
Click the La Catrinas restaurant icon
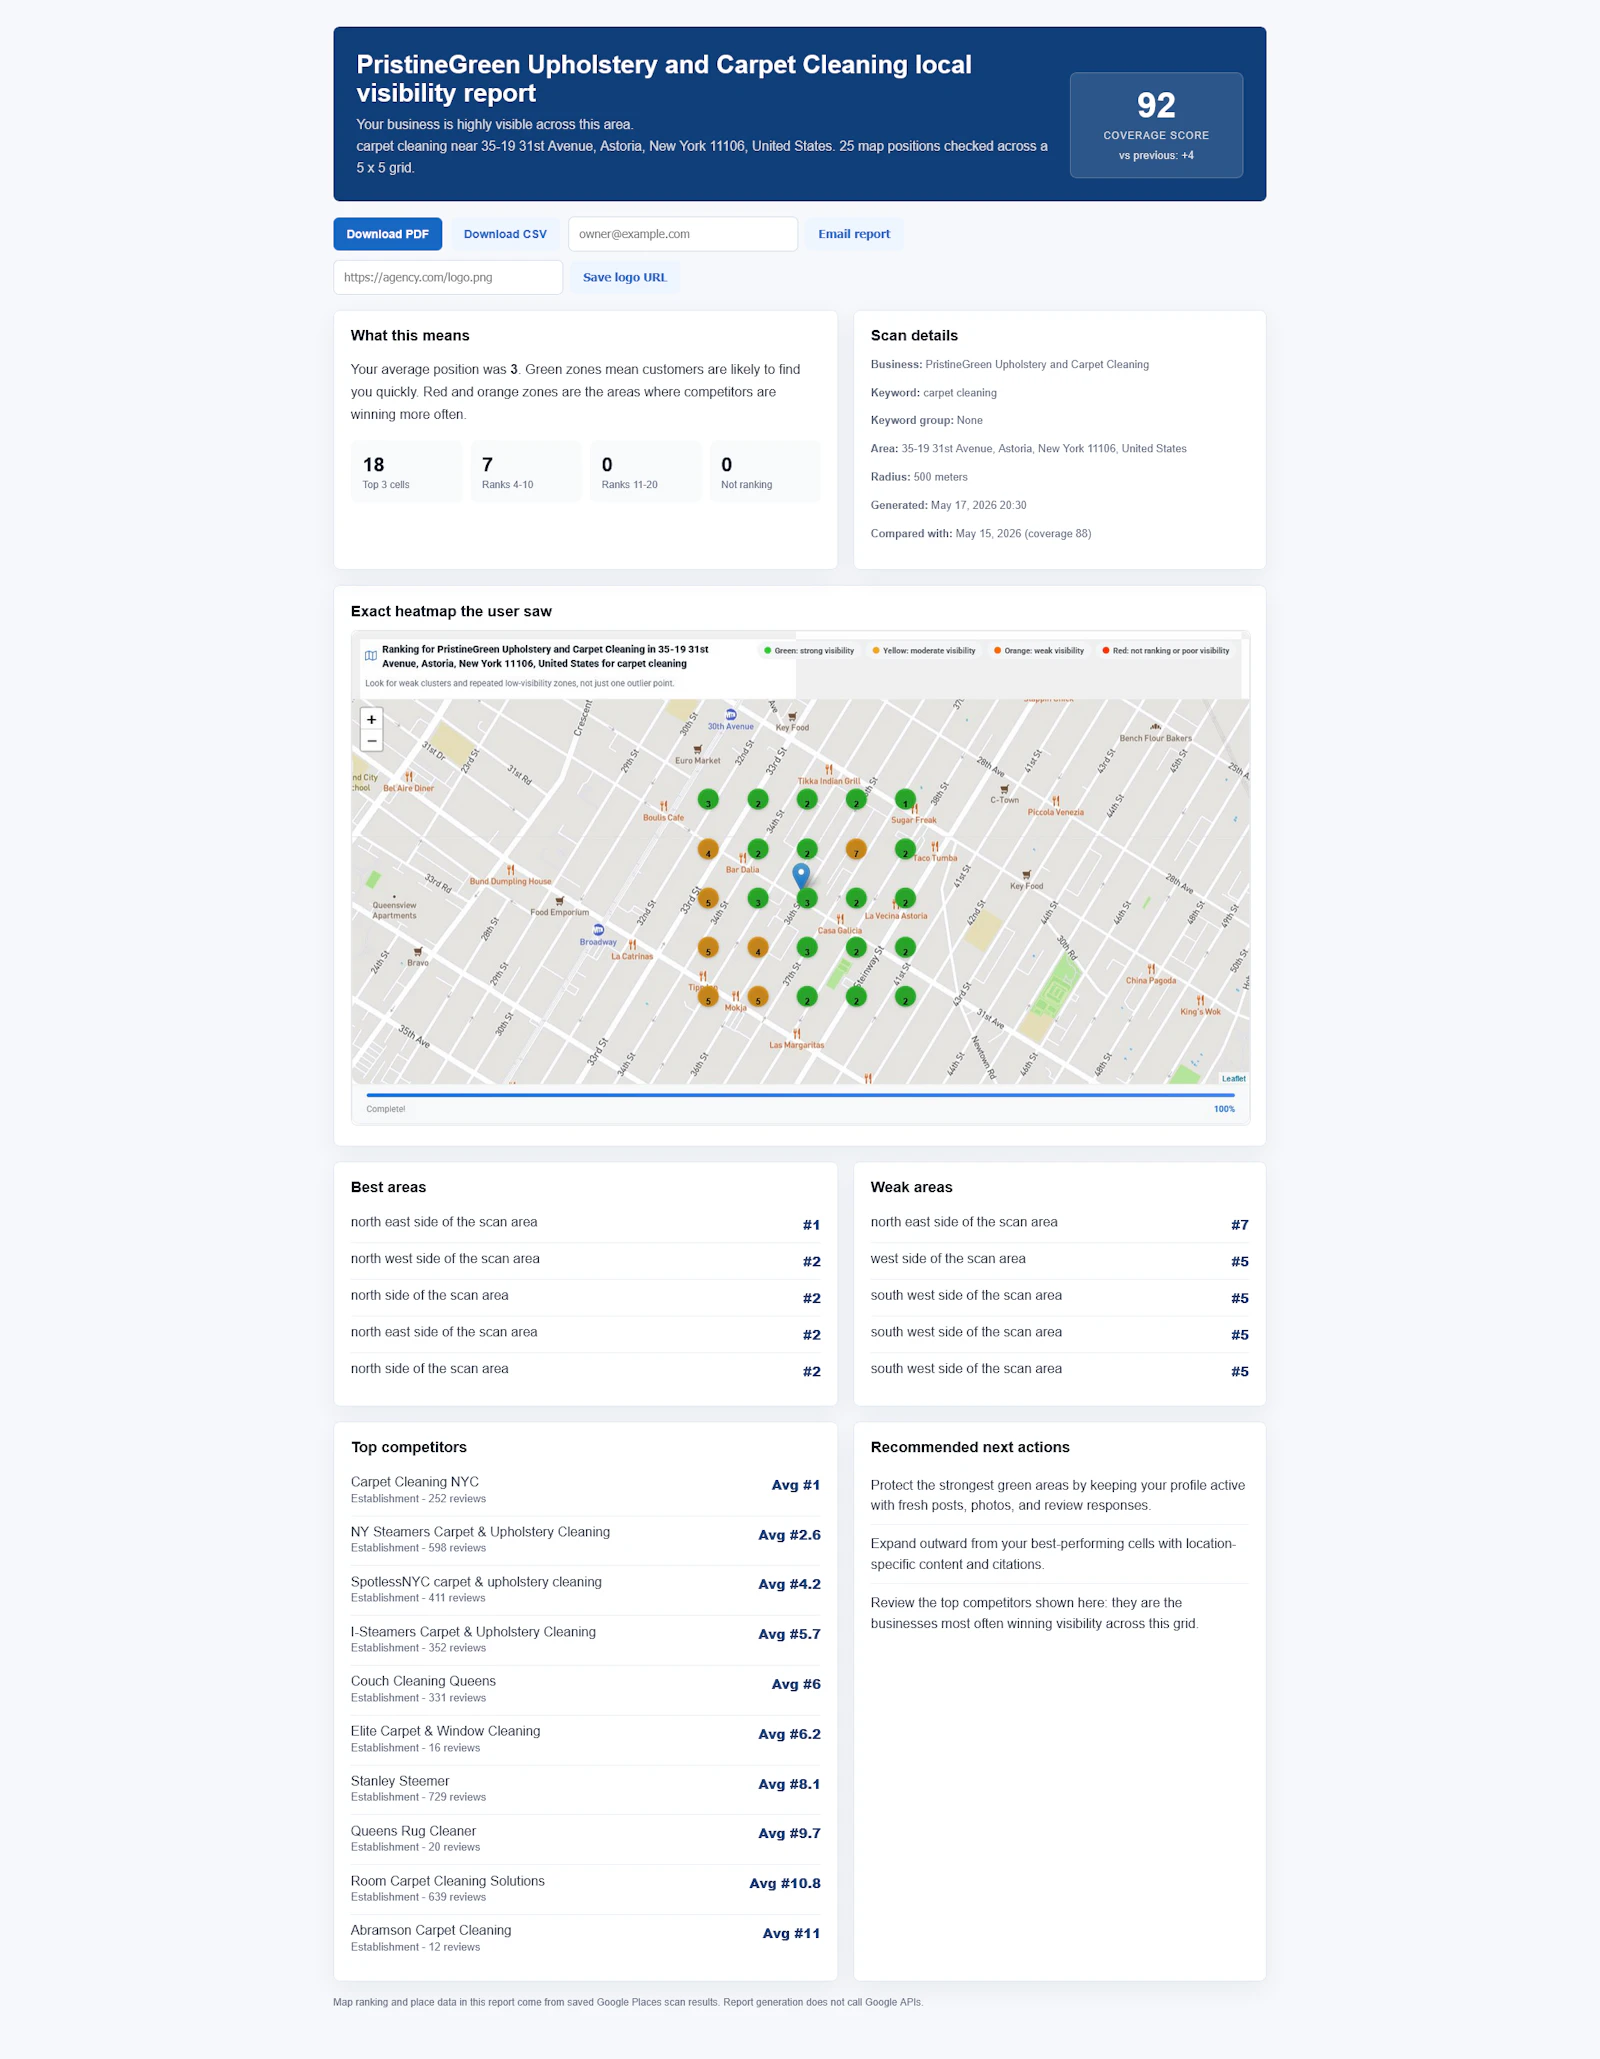point(632,945)
